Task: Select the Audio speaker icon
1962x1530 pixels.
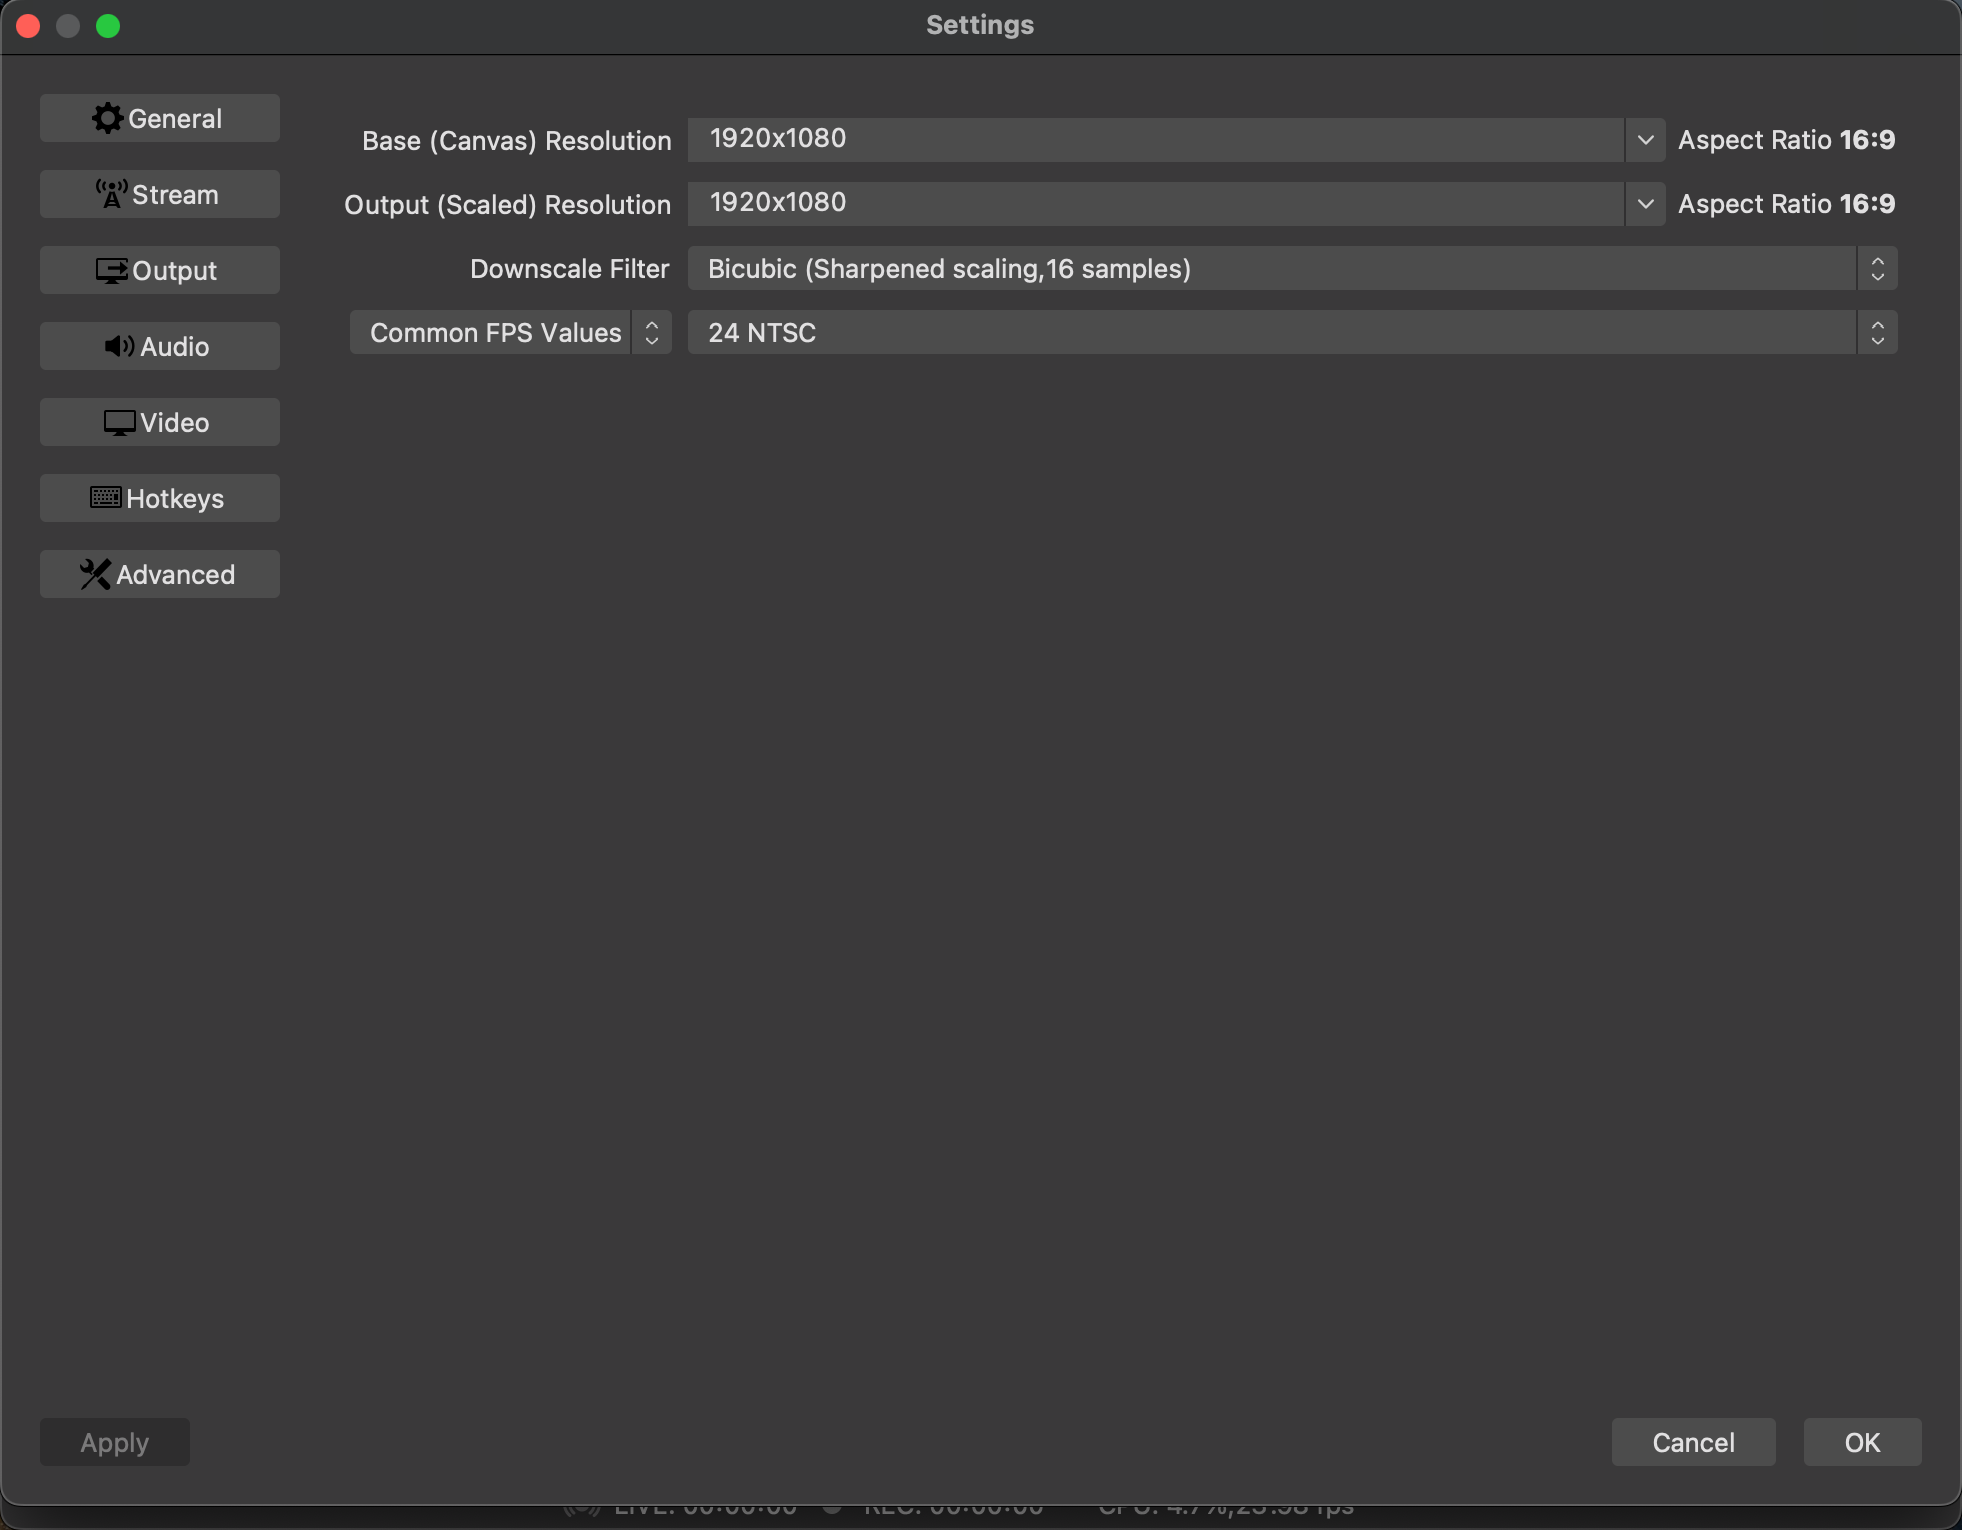Action: tap(117, 346)
